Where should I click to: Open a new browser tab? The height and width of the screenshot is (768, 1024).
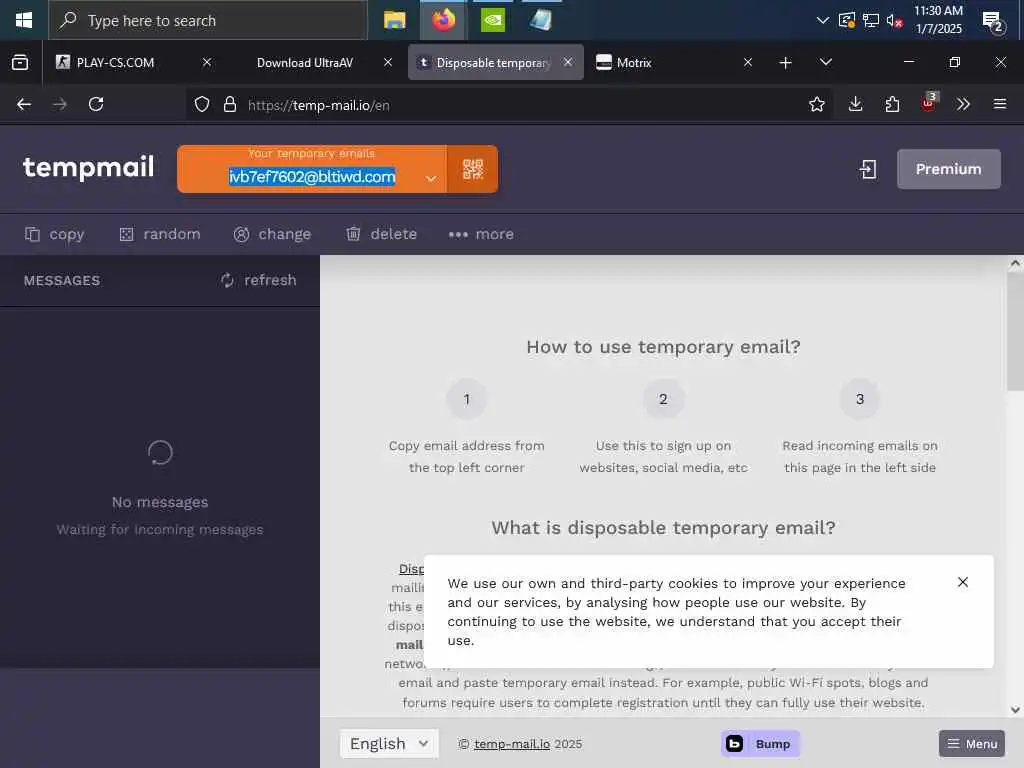[x=786, y=63]
